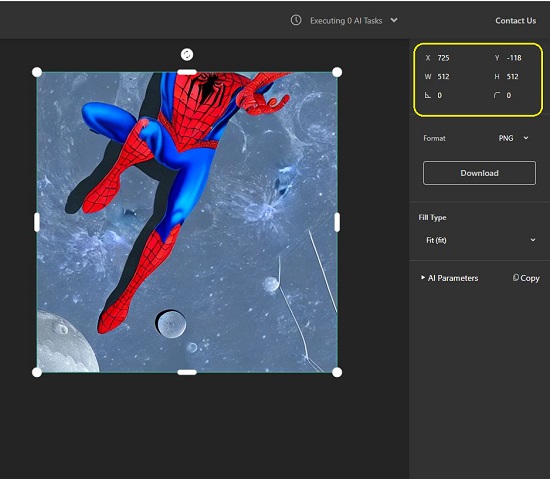Click the bottom-right corner resize handle

pyautogui.click(x=337, y=372)
